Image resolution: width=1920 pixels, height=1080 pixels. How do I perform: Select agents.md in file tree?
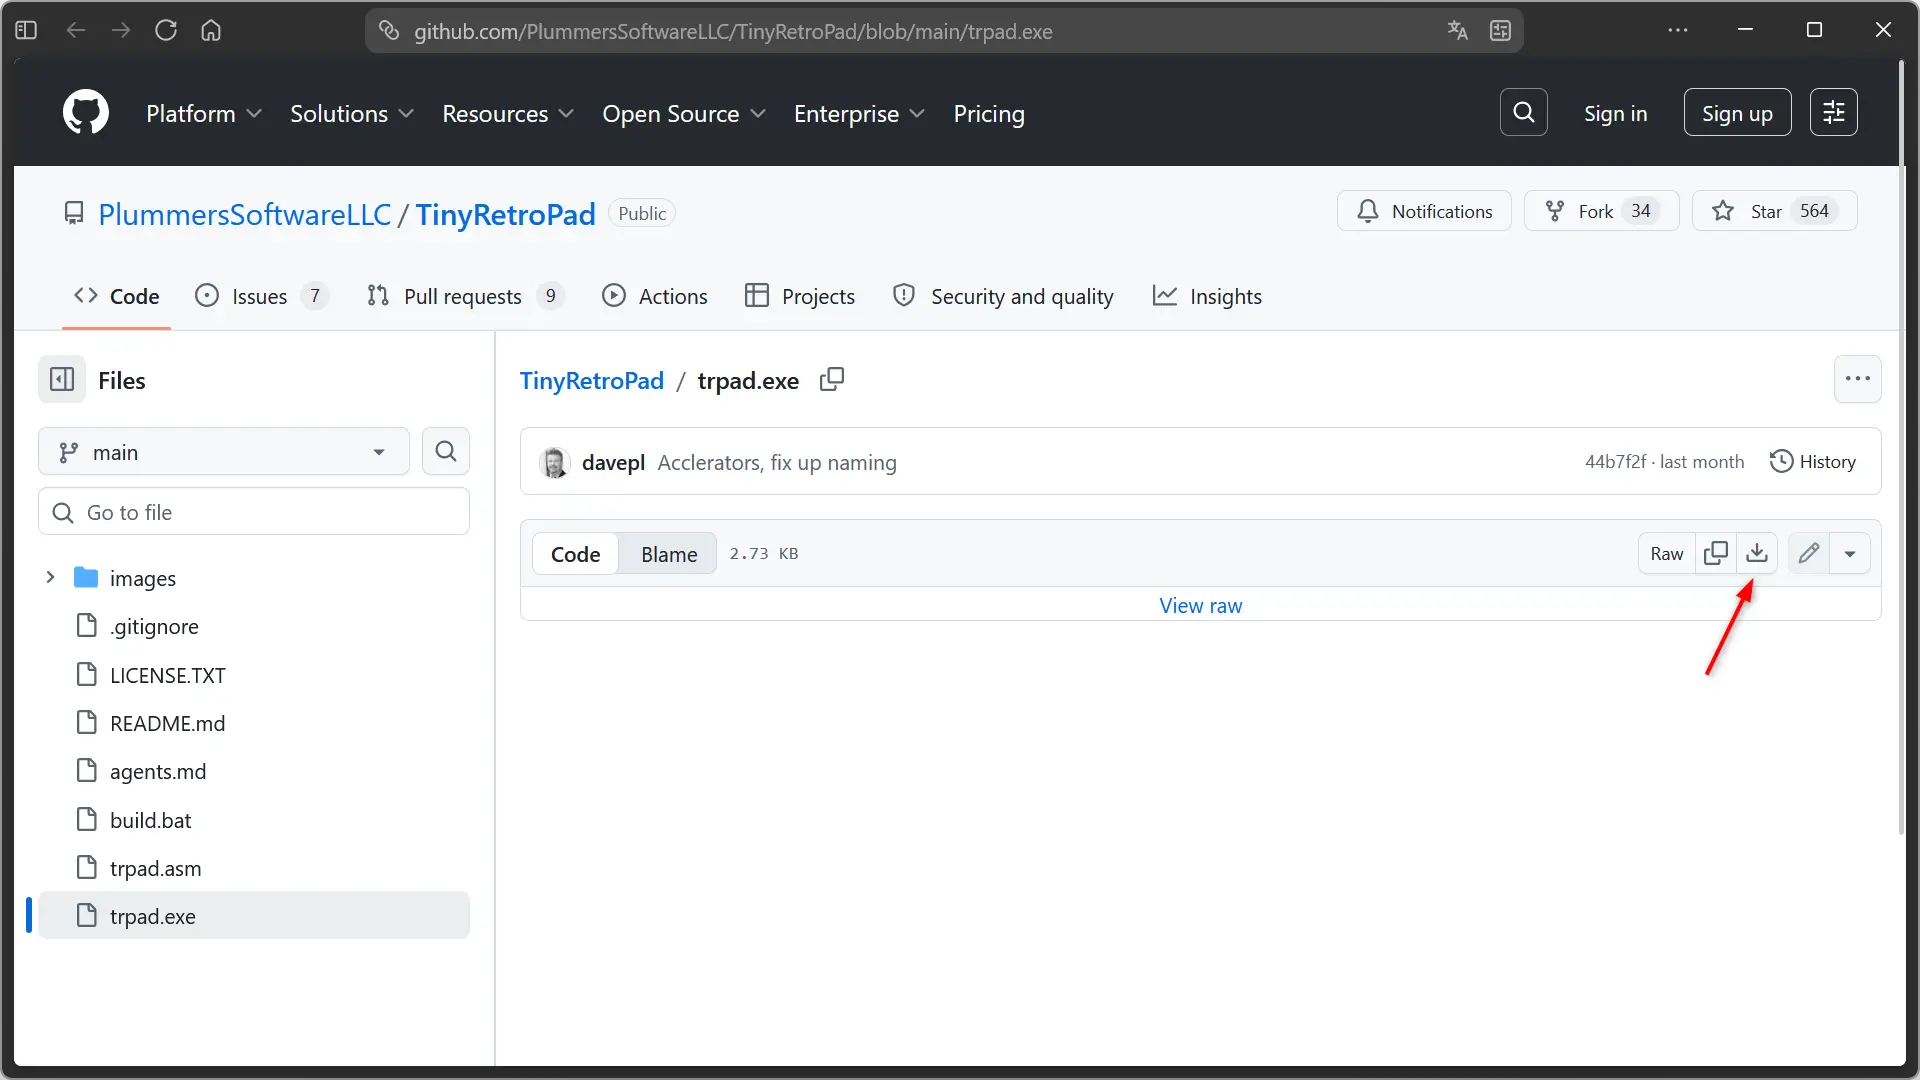click(254, 771)
